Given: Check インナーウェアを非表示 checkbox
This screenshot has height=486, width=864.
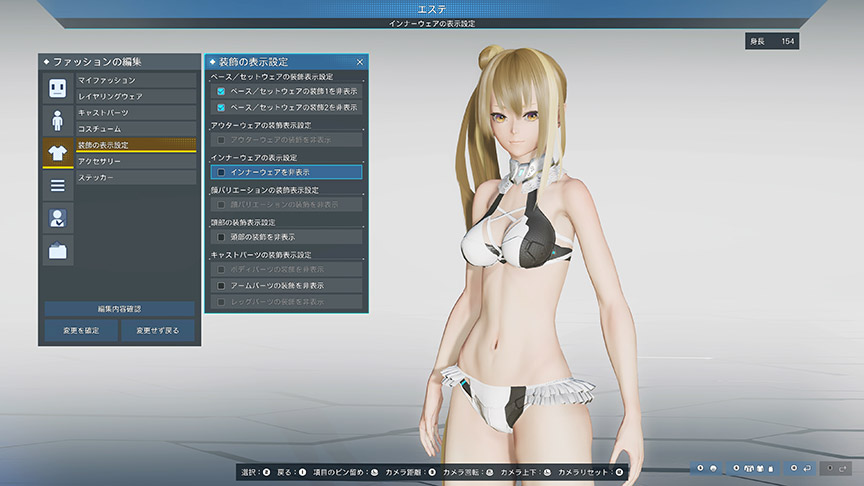Looking at the screenshot, I should tap(221, 172).
